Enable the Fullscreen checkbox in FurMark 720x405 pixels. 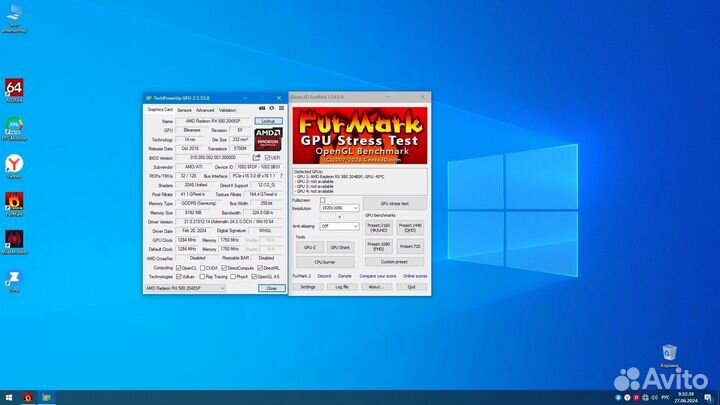click(322, 200)
